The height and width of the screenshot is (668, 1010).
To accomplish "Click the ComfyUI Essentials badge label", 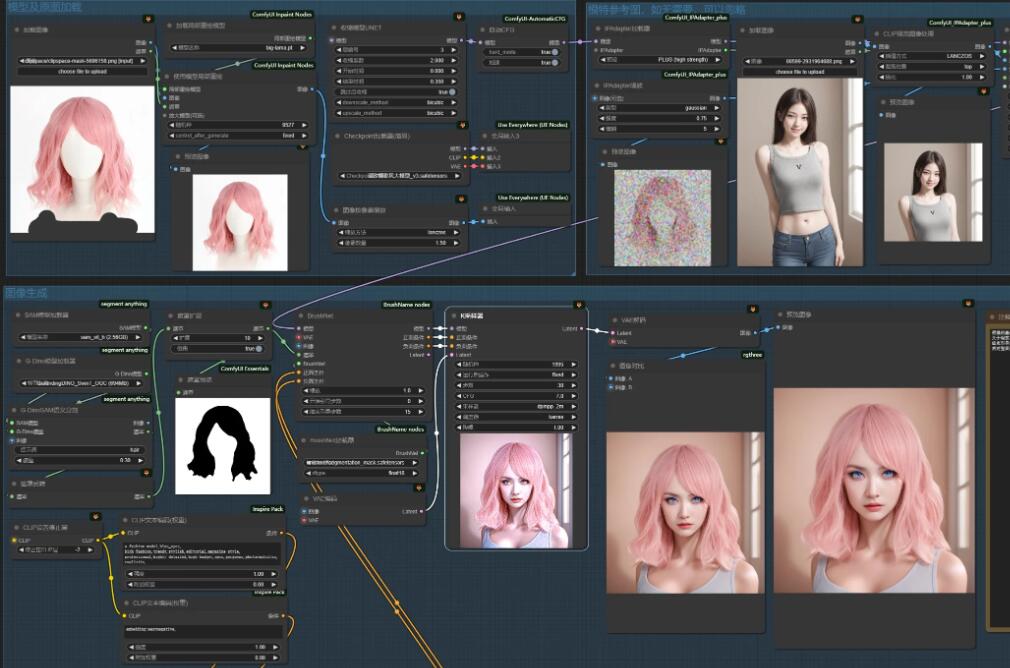I will 245,369.
